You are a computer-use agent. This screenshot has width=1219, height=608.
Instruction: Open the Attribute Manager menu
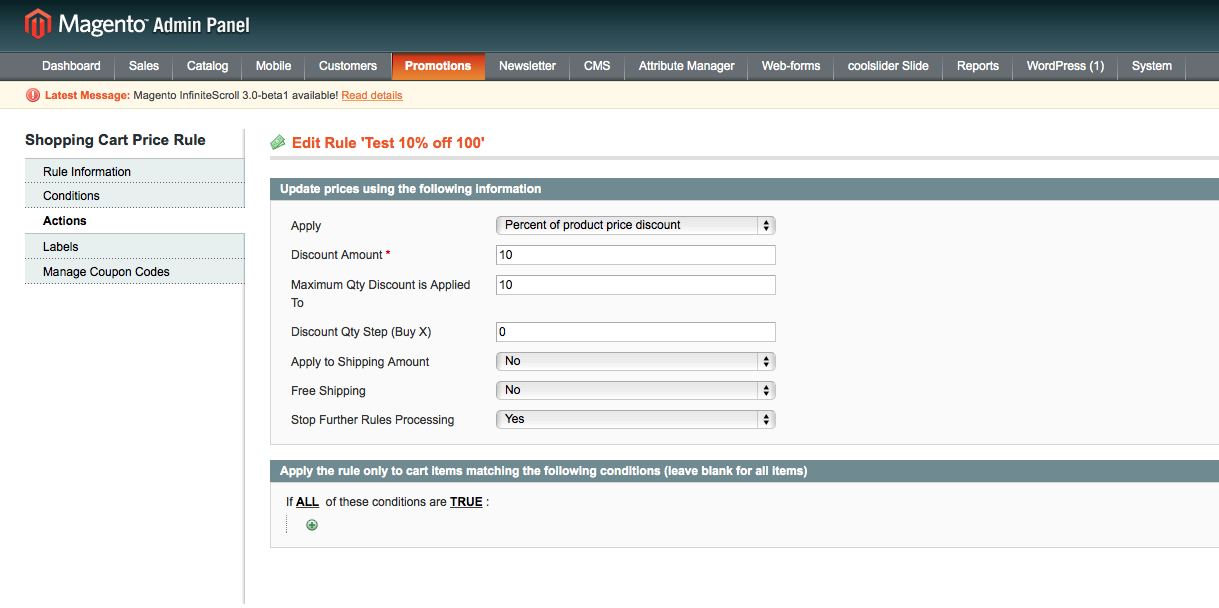687,66
